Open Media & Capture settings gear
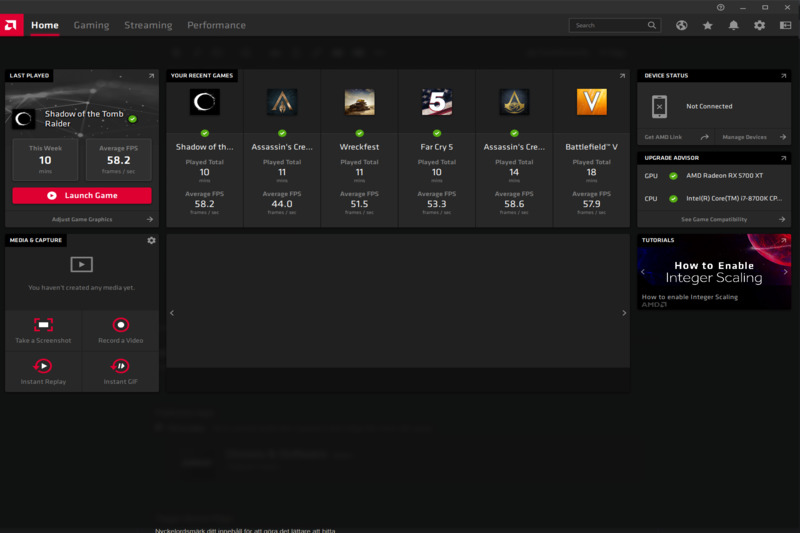 (x=152, y=240)
